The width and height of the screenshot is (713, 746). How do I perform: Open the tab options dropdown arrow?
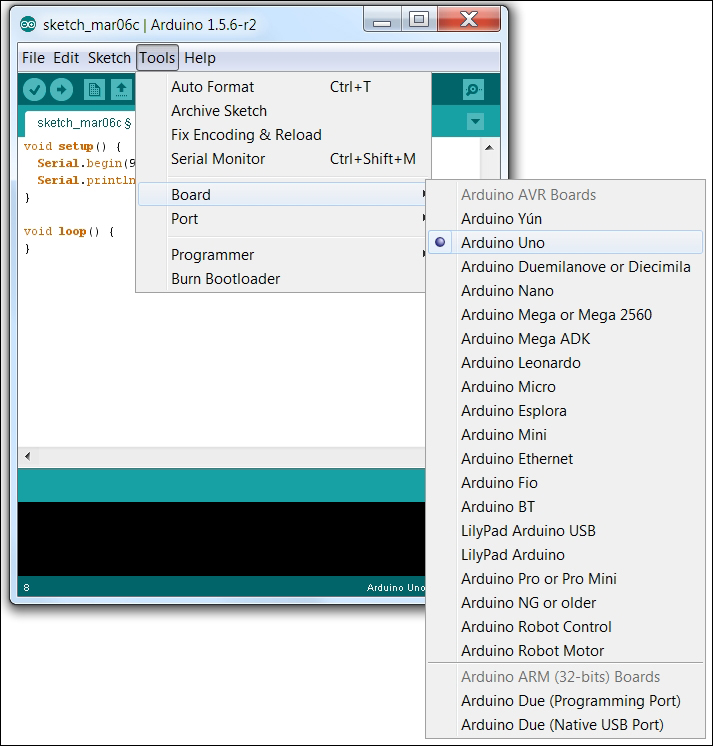tap(475, 122)
